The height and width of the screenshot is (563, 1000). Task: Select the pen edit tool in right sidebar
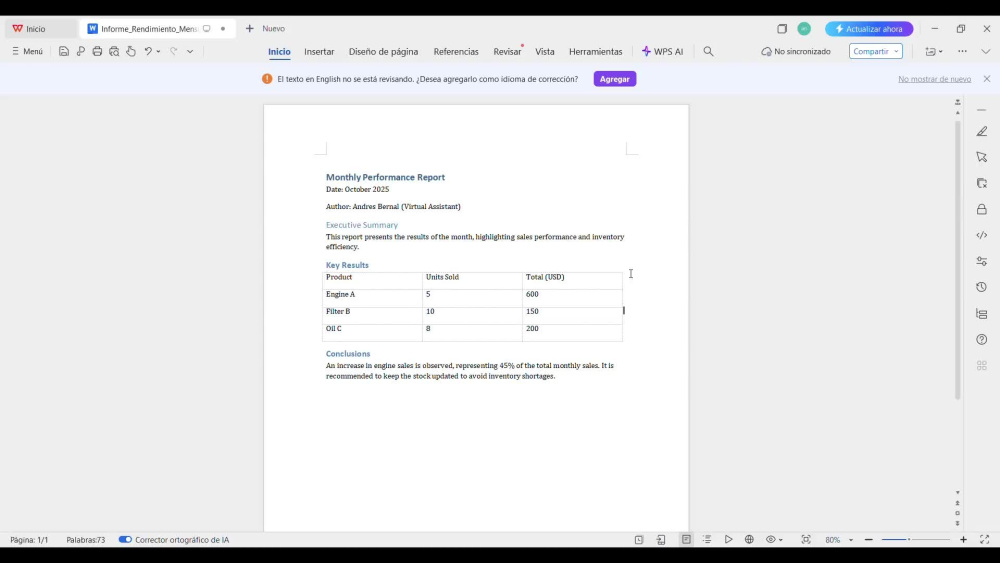coord(982,131)
